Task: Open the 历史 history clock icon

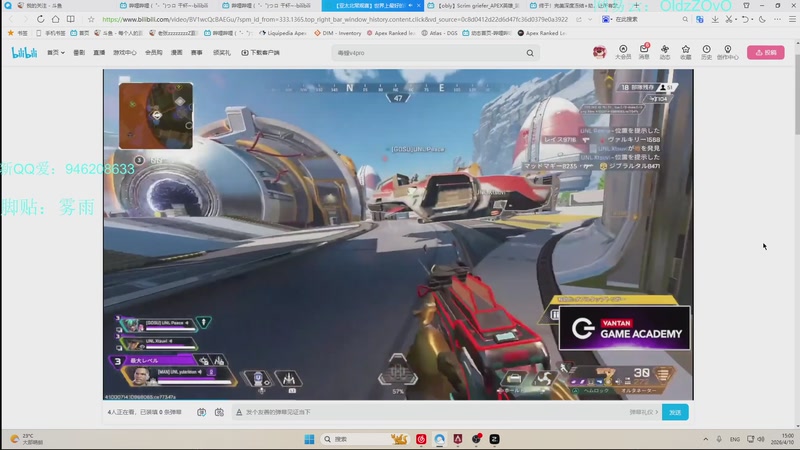Action: (x=706, y=52)
